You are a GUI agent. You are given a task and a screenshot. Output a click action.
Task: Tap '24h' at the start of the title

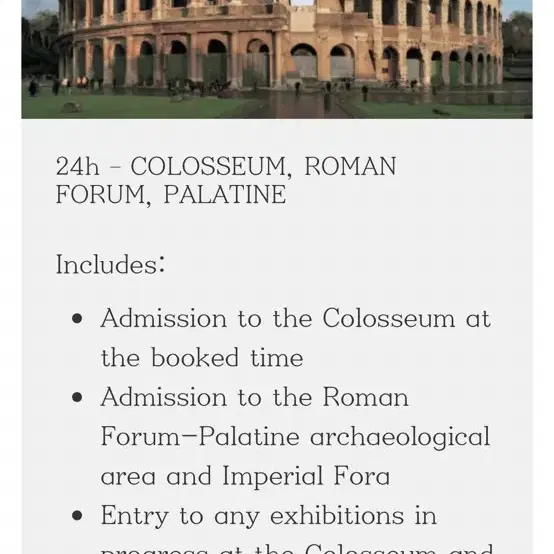(78, 166)
